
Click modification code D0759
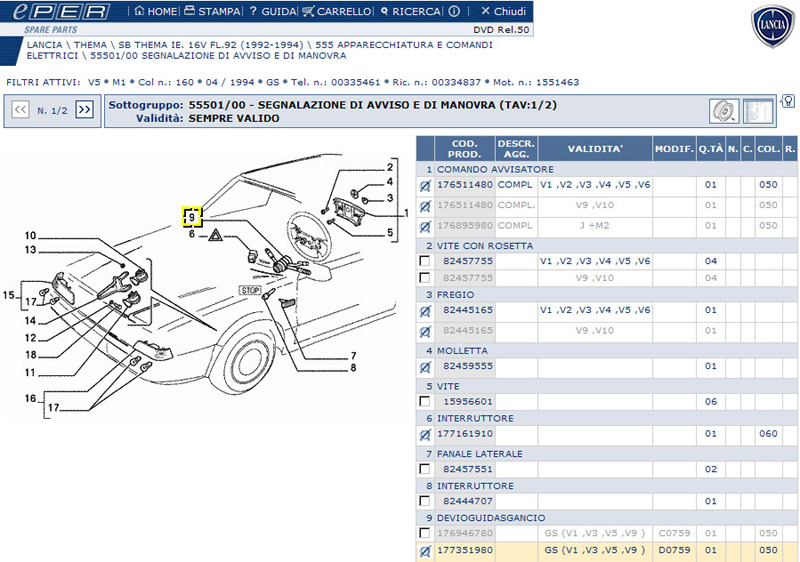coord(674,550)
